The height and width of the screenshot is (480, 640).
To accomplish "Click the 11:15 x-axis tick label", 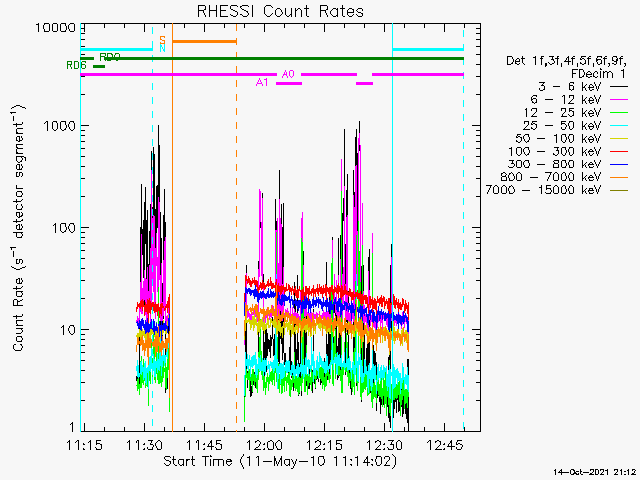I will pos(84,445).
